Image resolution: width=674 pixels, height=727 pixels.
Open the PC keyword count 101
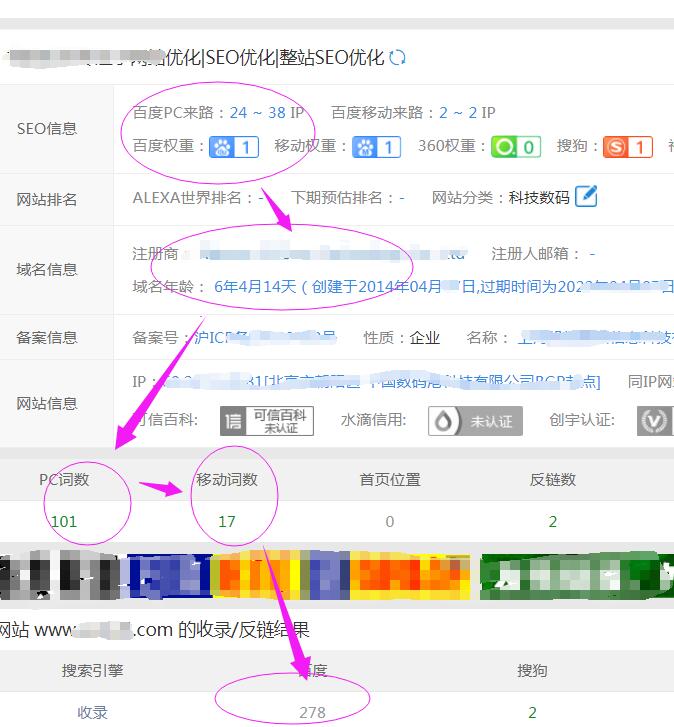coord(64,521)
